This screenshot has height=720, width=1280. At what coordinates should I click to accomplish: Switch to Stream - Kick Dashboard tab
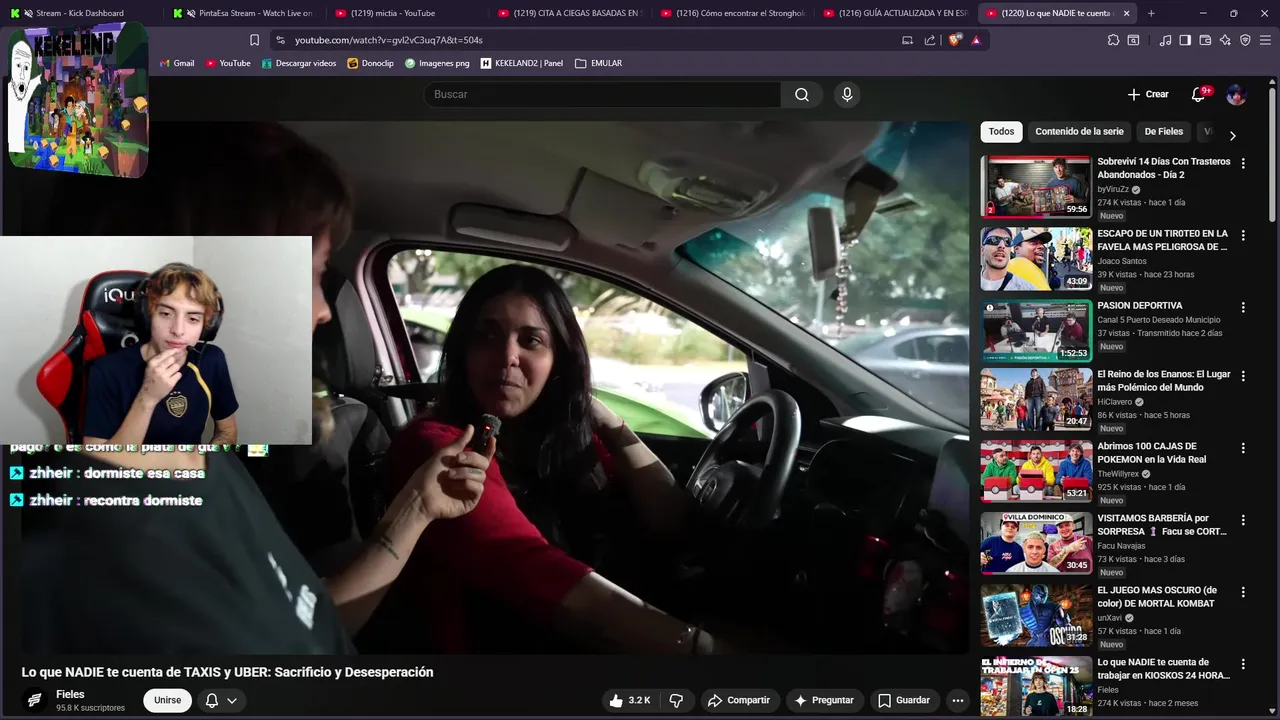click(x=80, y=13)
